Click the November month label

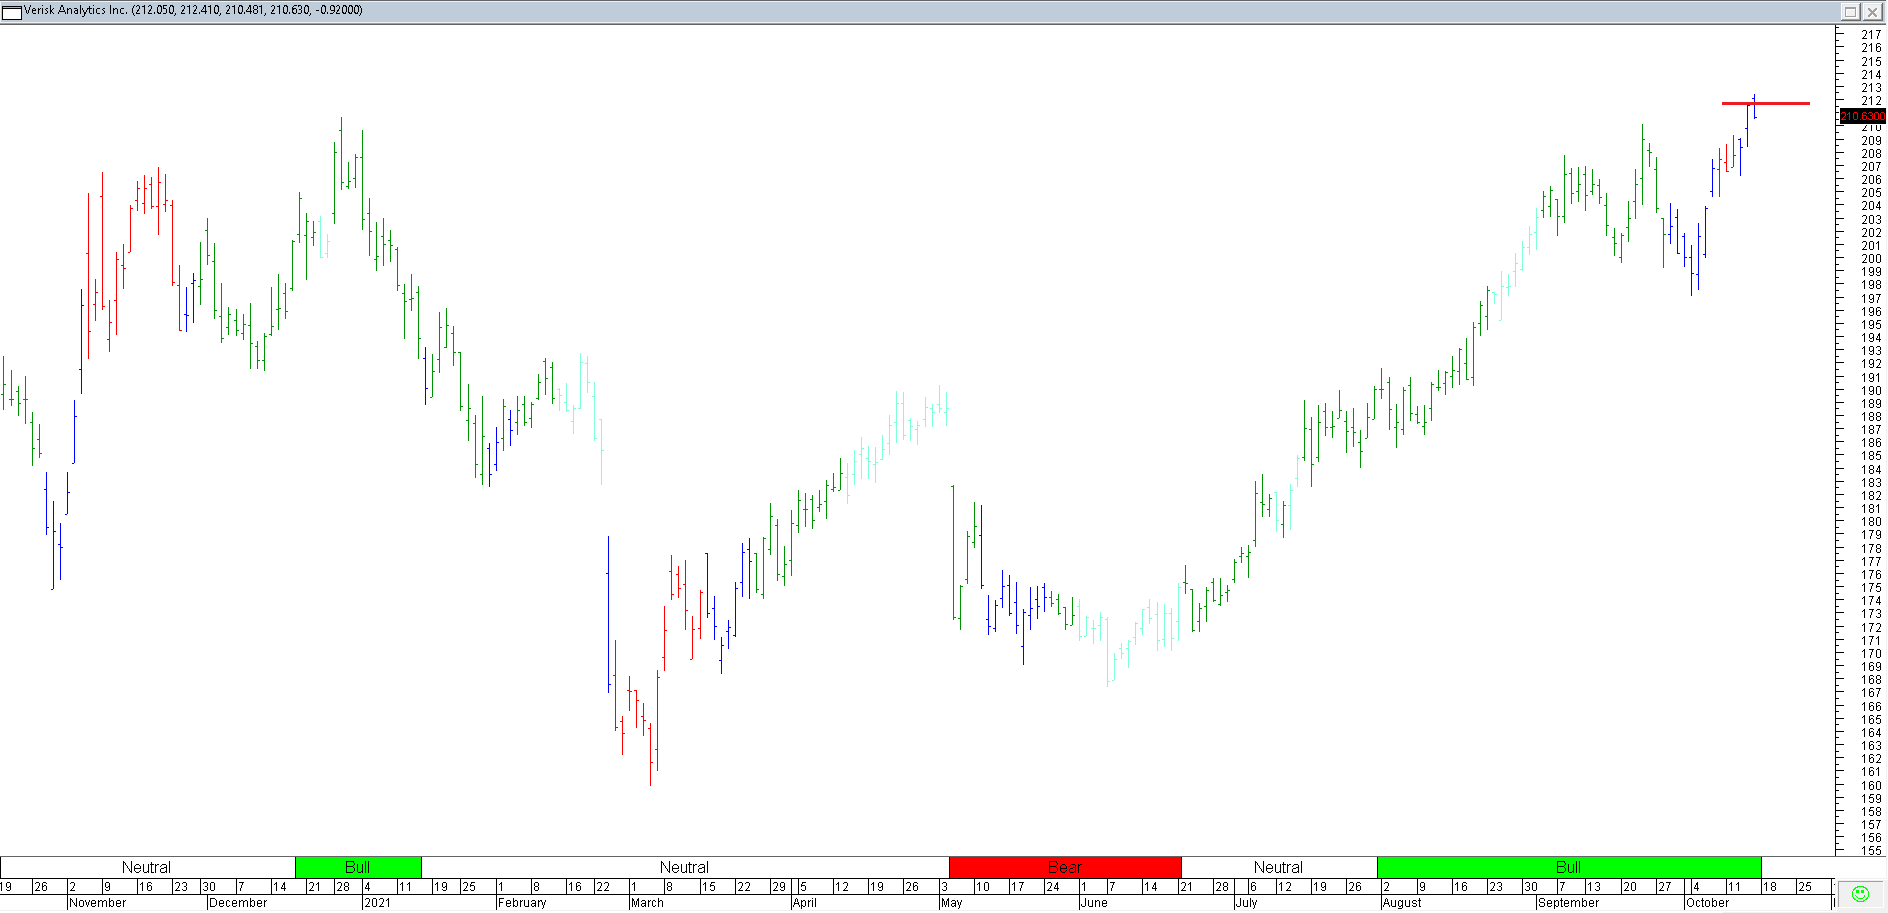pos(98,903)
